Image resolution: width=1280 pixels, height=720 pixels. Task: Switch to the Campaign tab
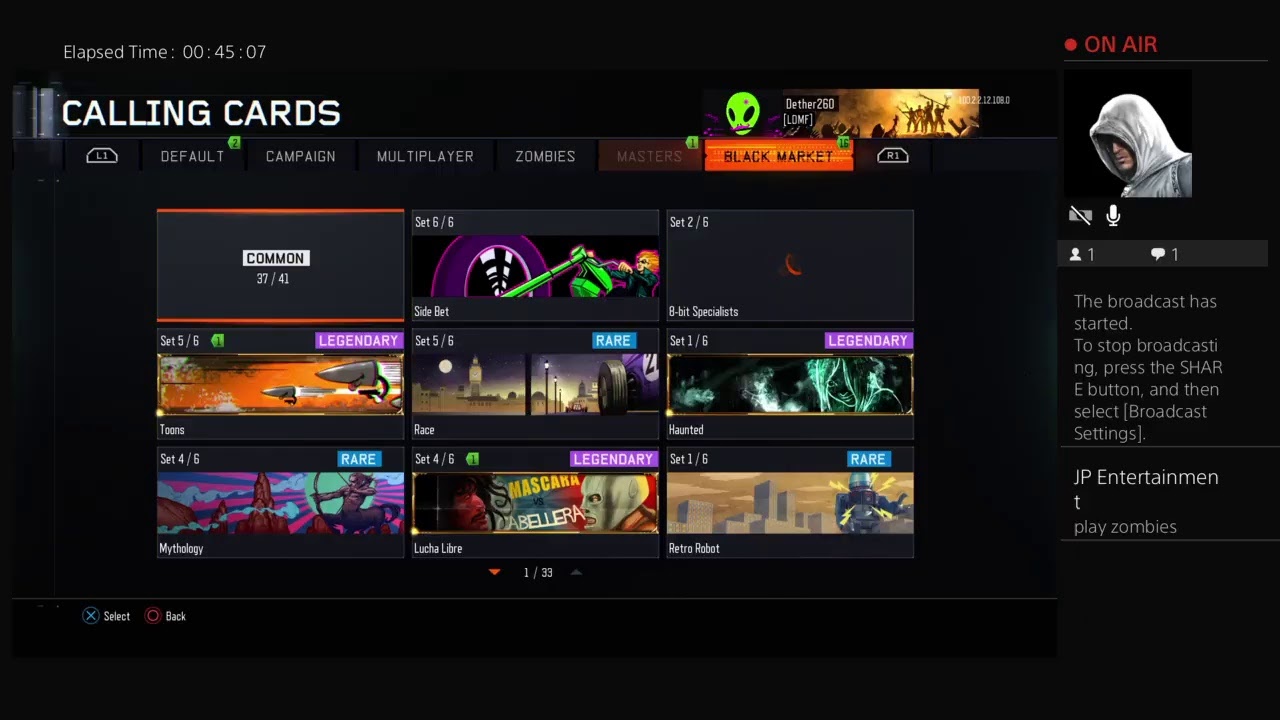pyautogui.click(x=300, y=156)
